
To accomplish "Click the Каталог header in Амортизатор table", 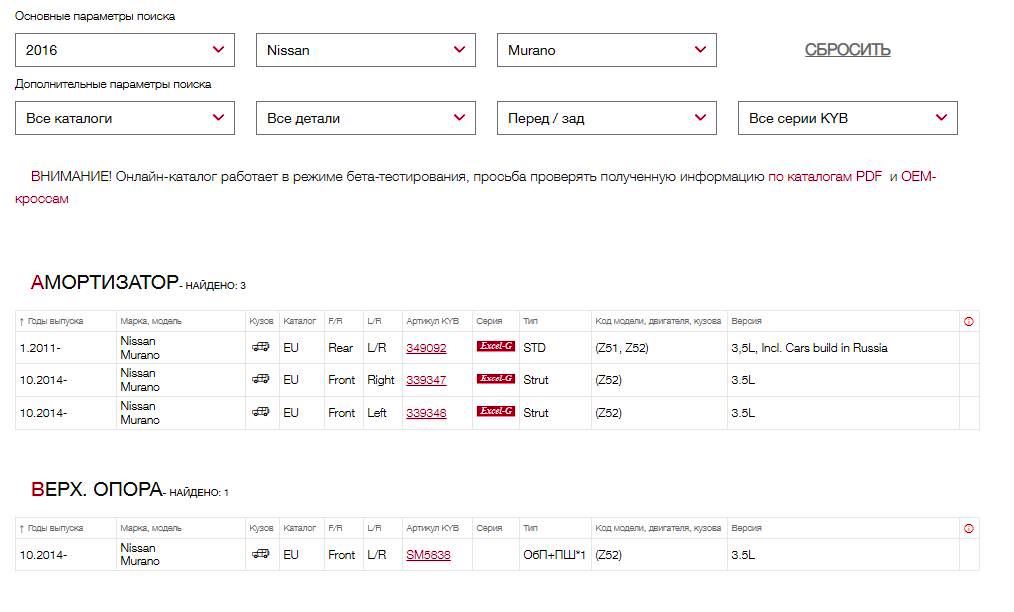I will (x=299, y=322).
